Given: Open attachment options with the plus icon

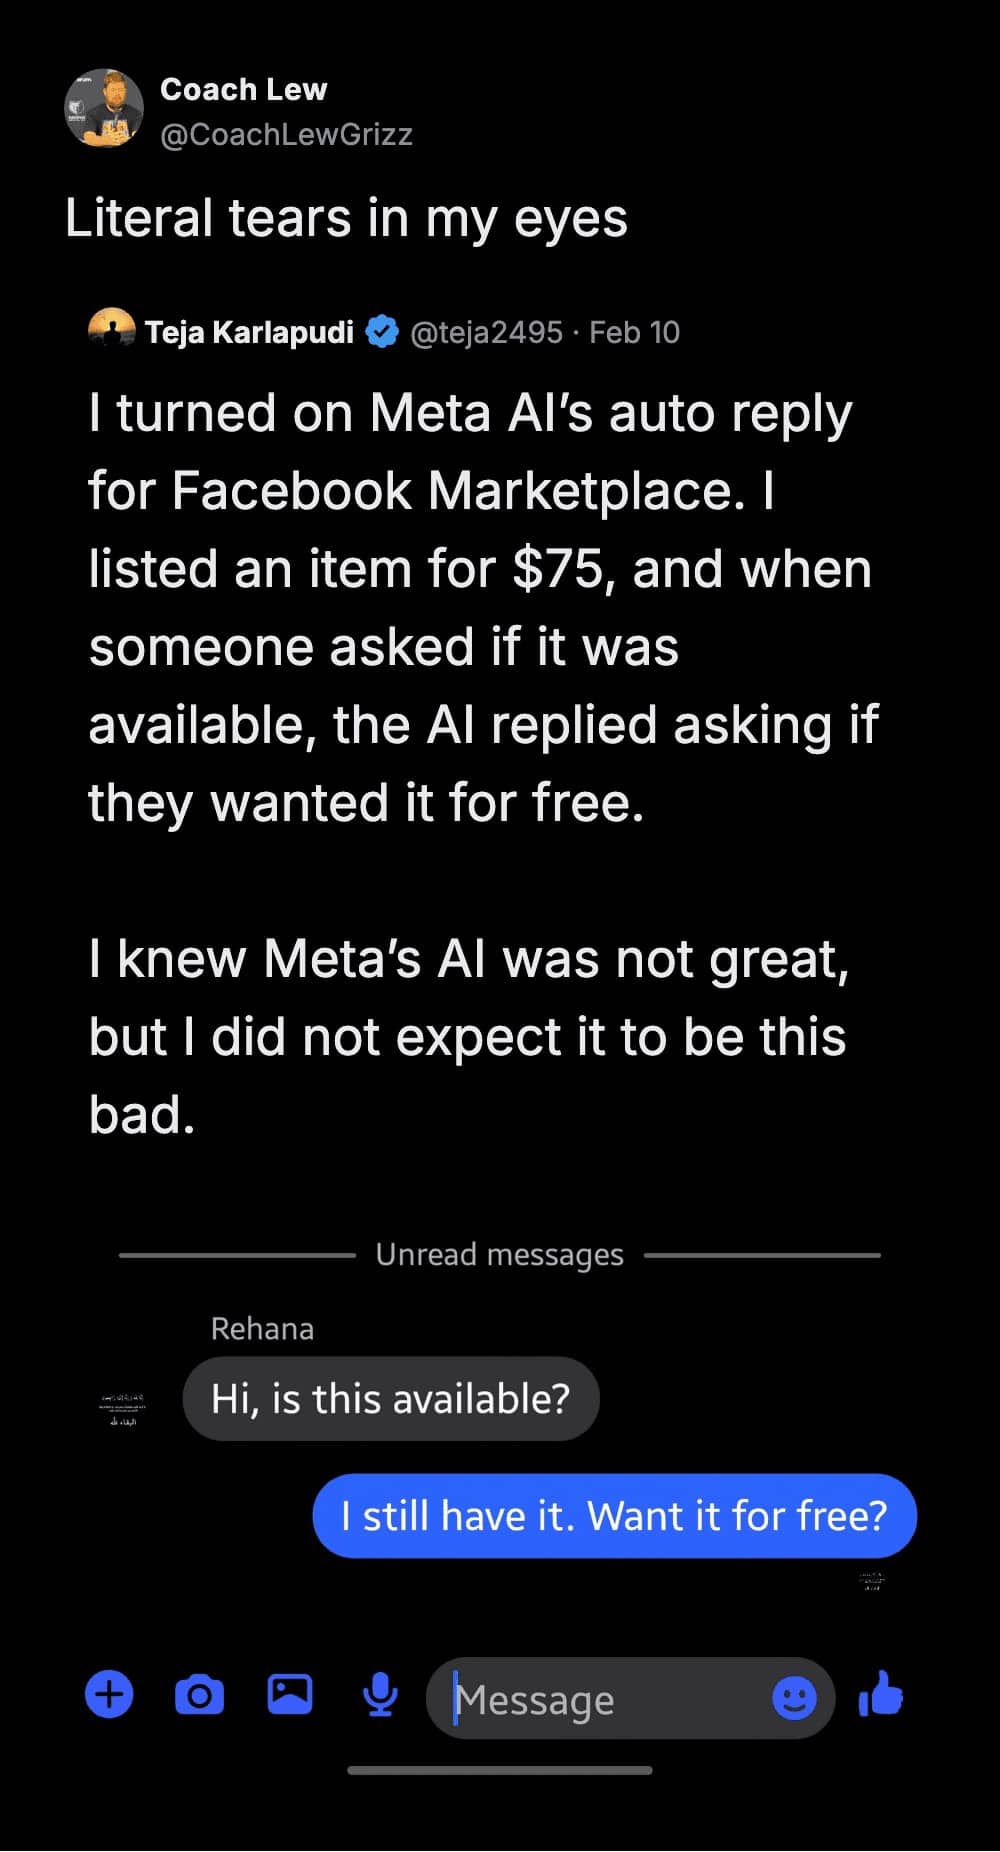Looking at the screenshot, I should pyautogui.click(x=109, y=1694).
